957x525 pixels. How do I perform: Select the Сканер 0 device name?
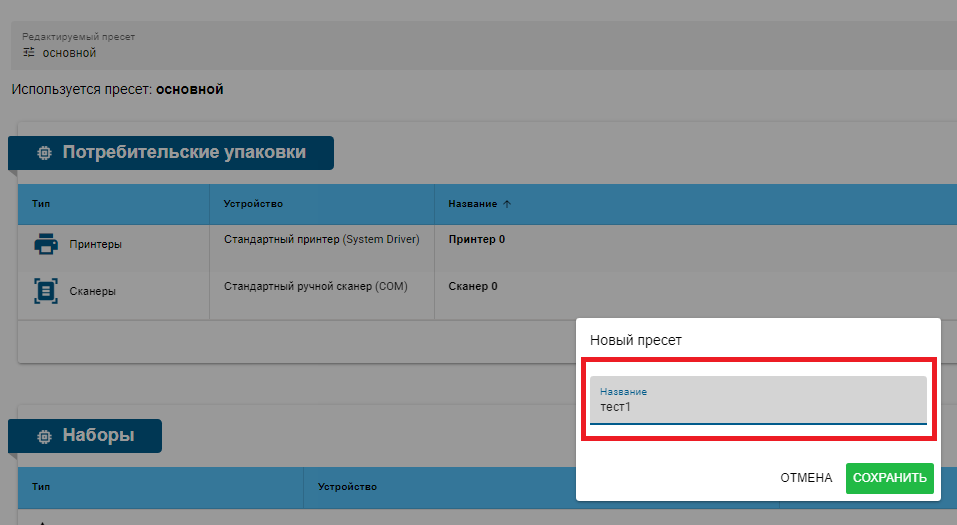pyautogui.click(x=473, y=287)
